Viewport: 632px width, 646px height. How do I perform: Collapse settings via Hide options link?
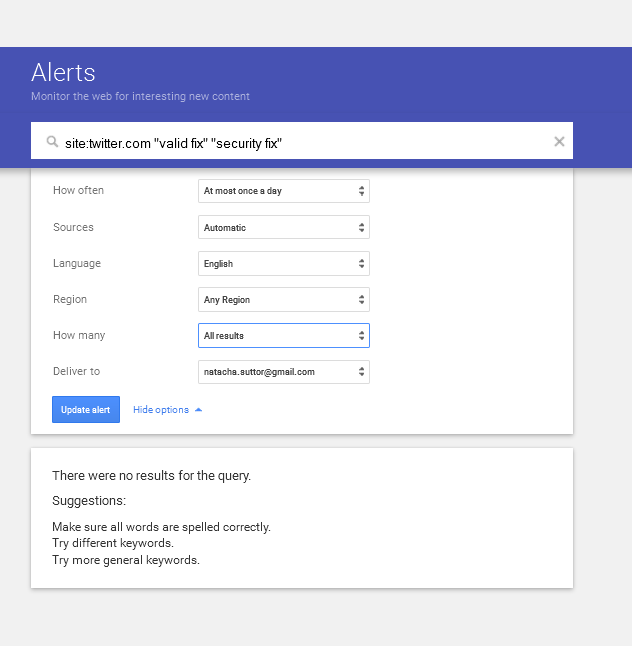pyautogui.click(x=167, y=410)
